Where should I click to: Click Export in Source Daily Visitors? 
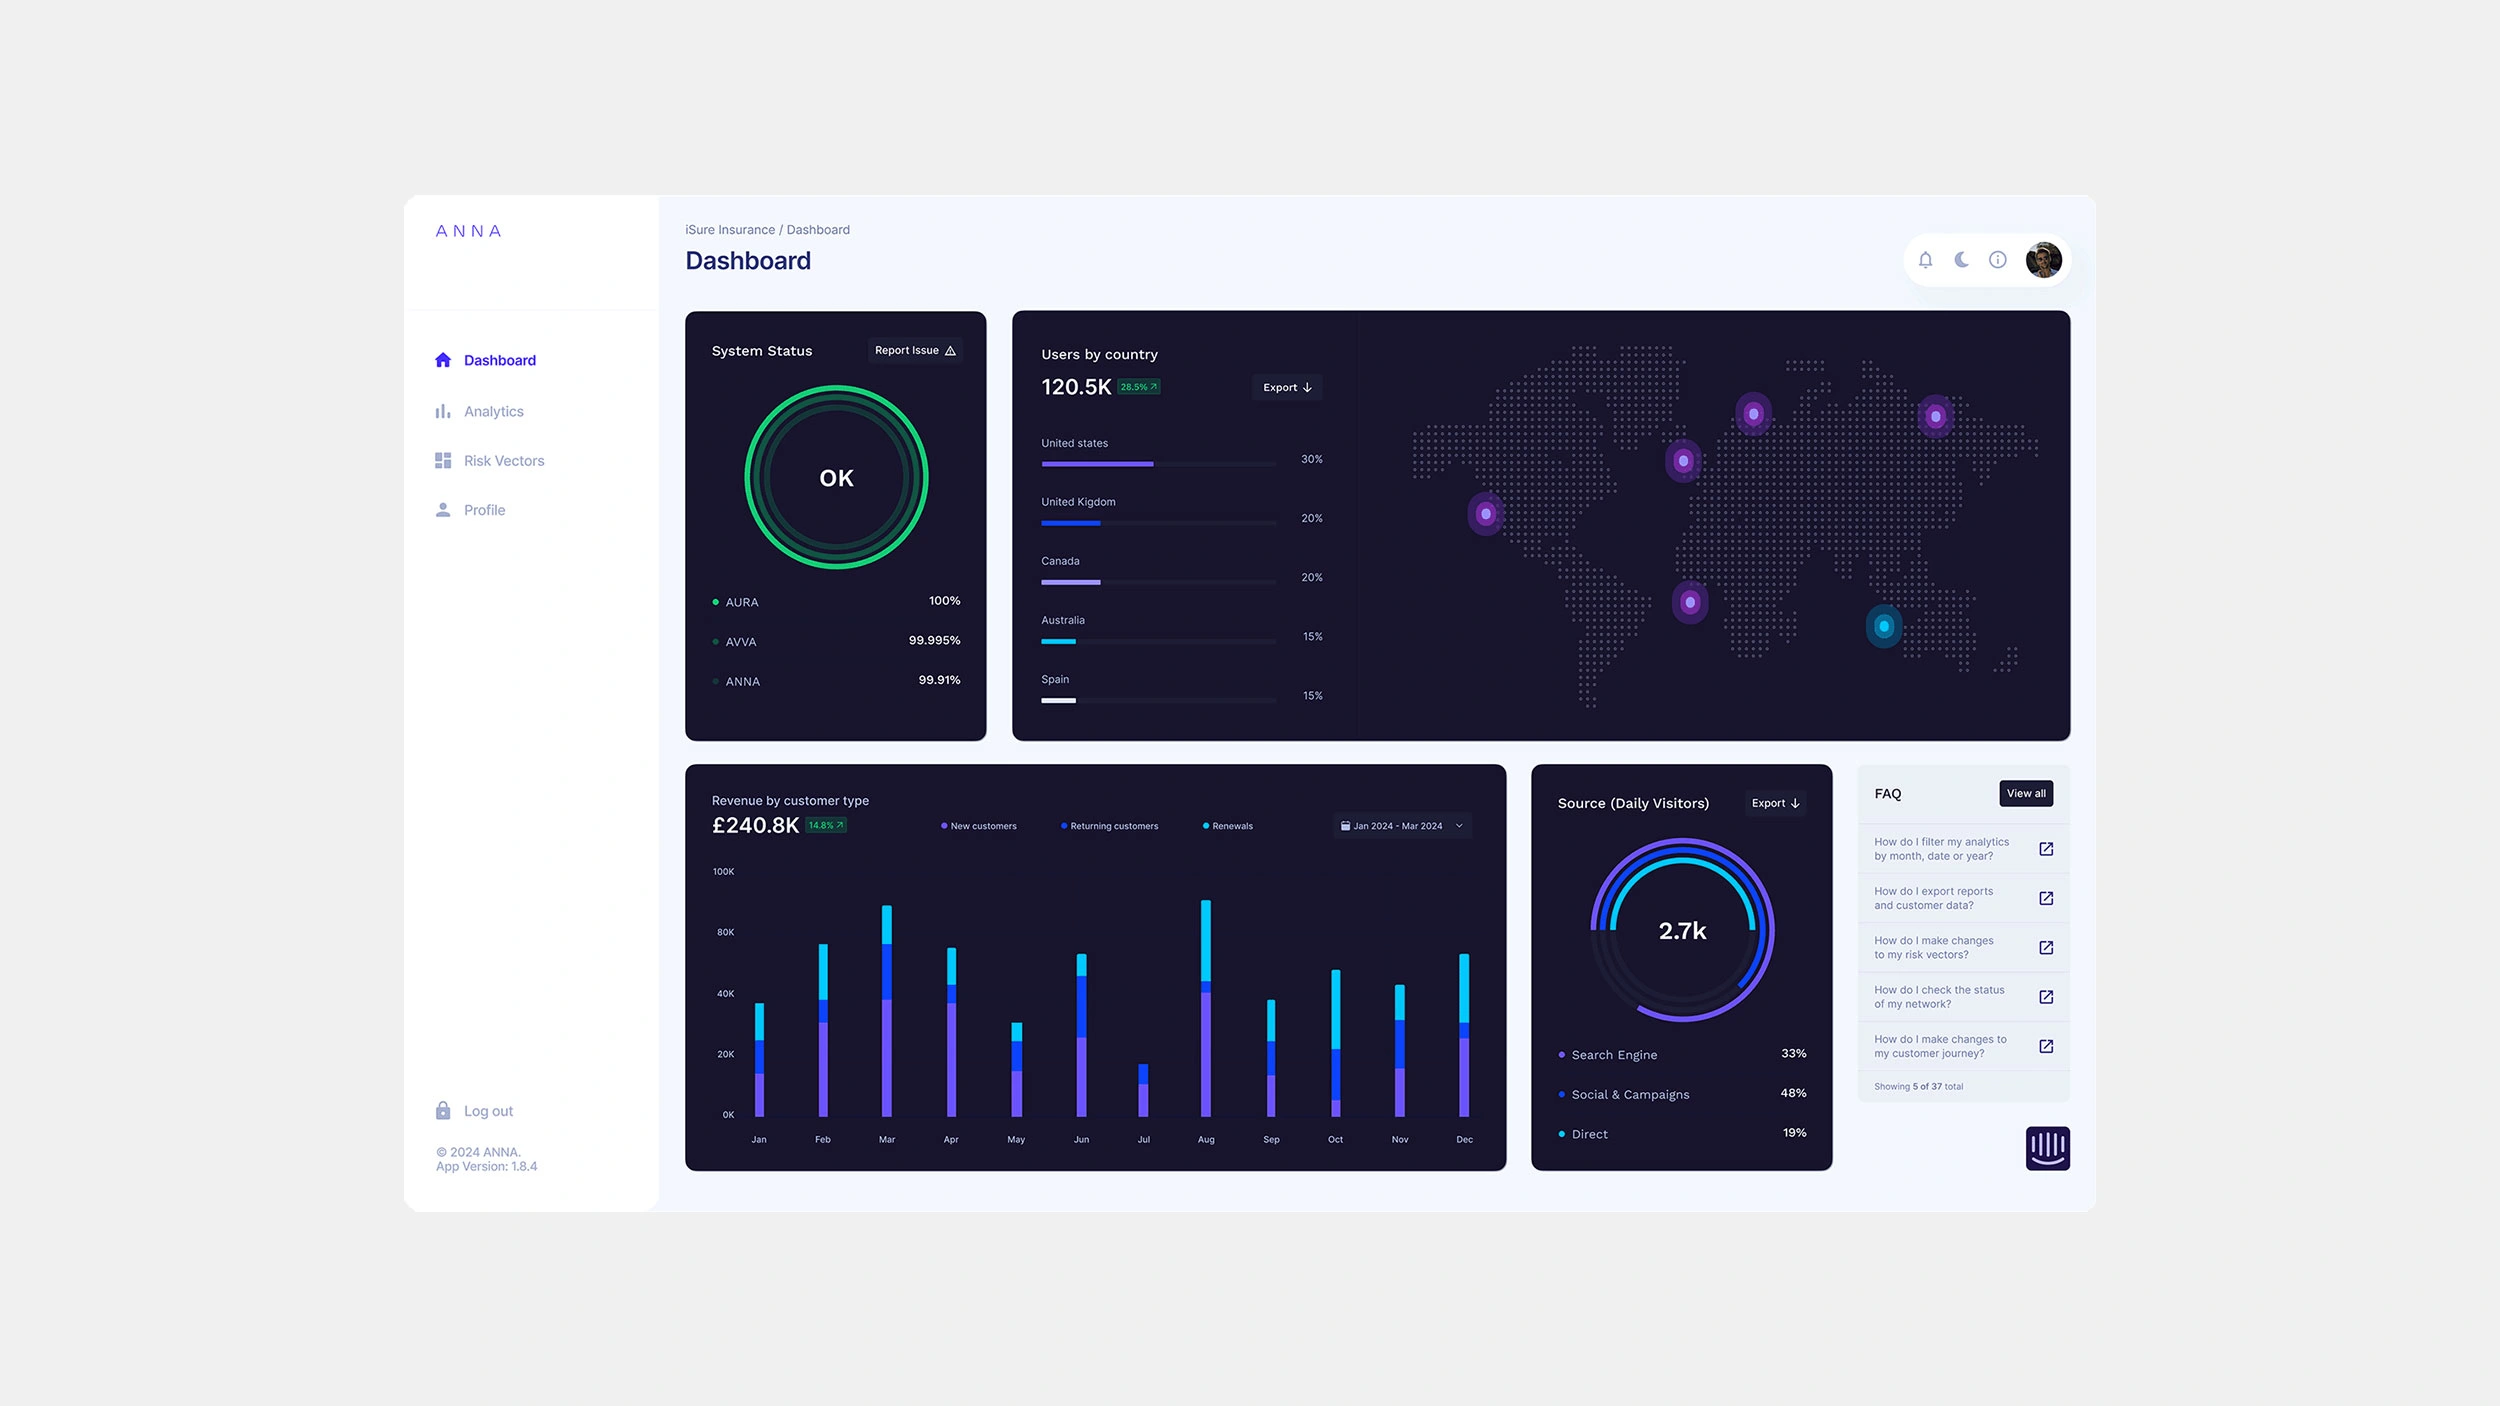click(1775, 803)
